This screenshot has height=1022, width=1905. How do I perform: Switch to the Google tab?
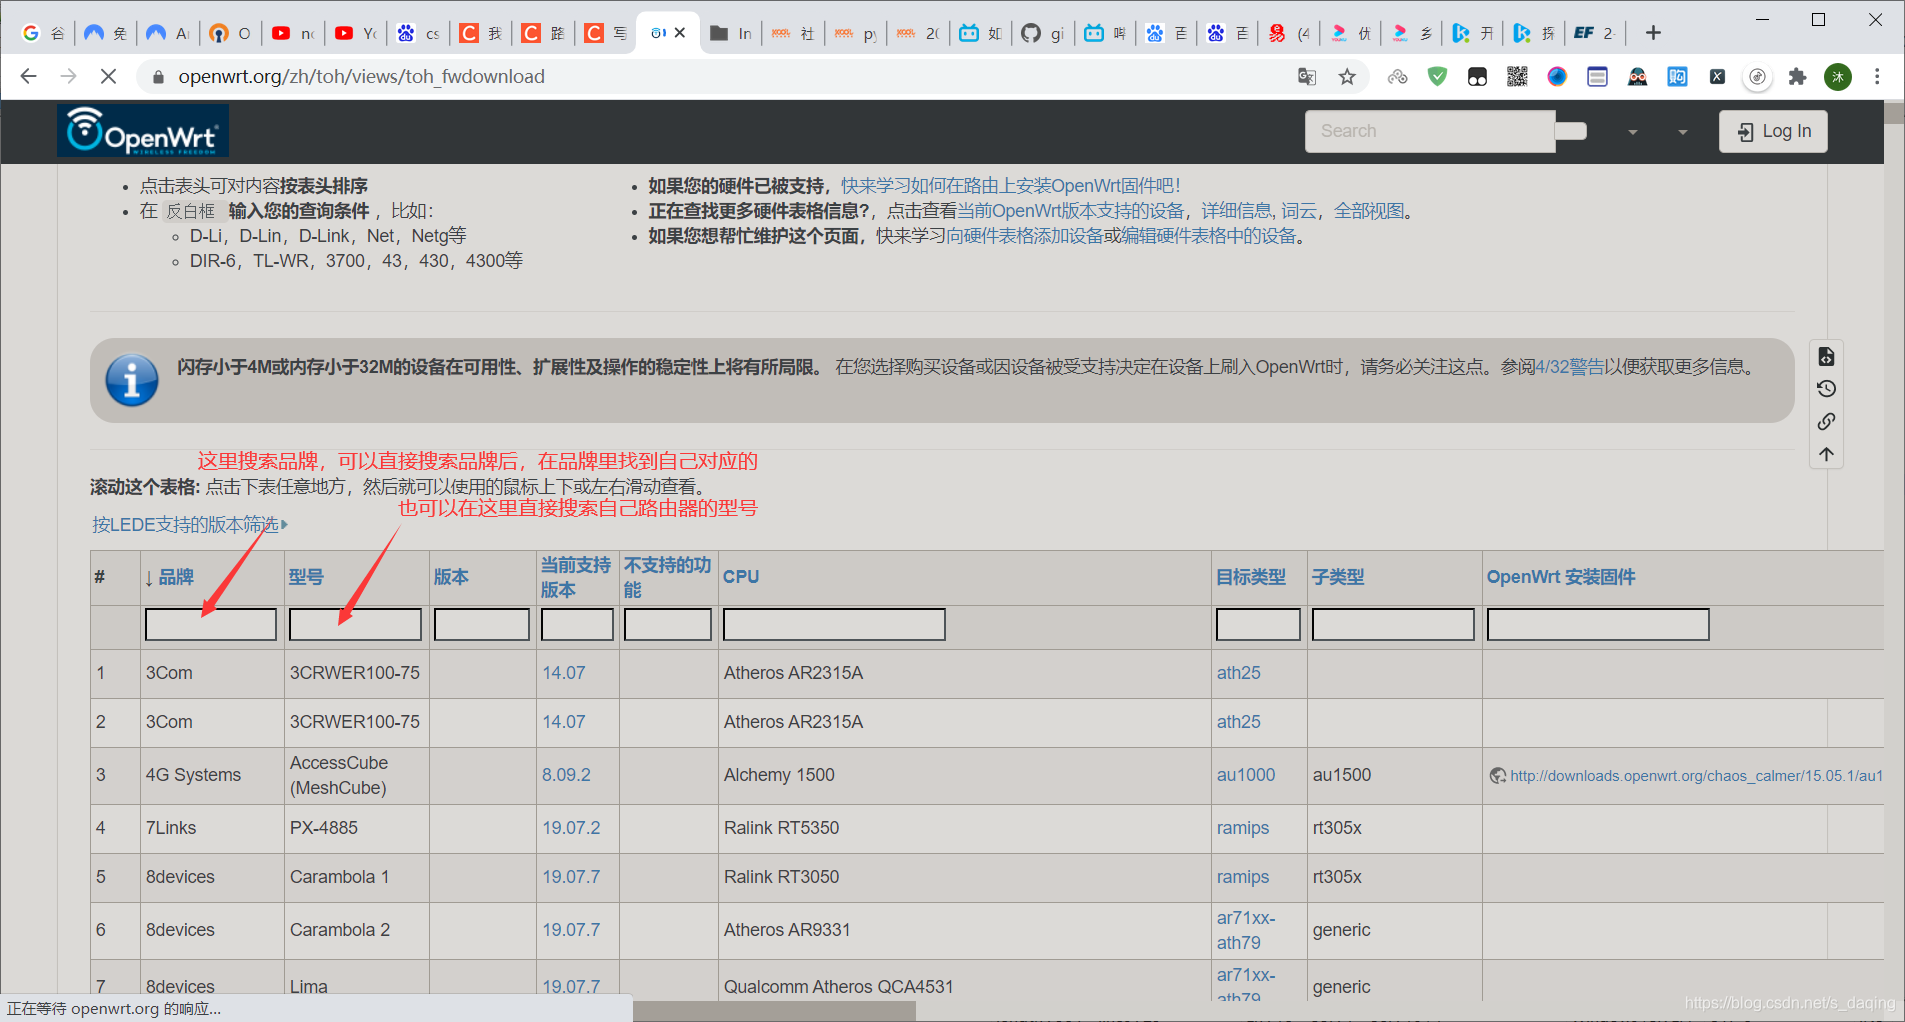tap(43, 33)
